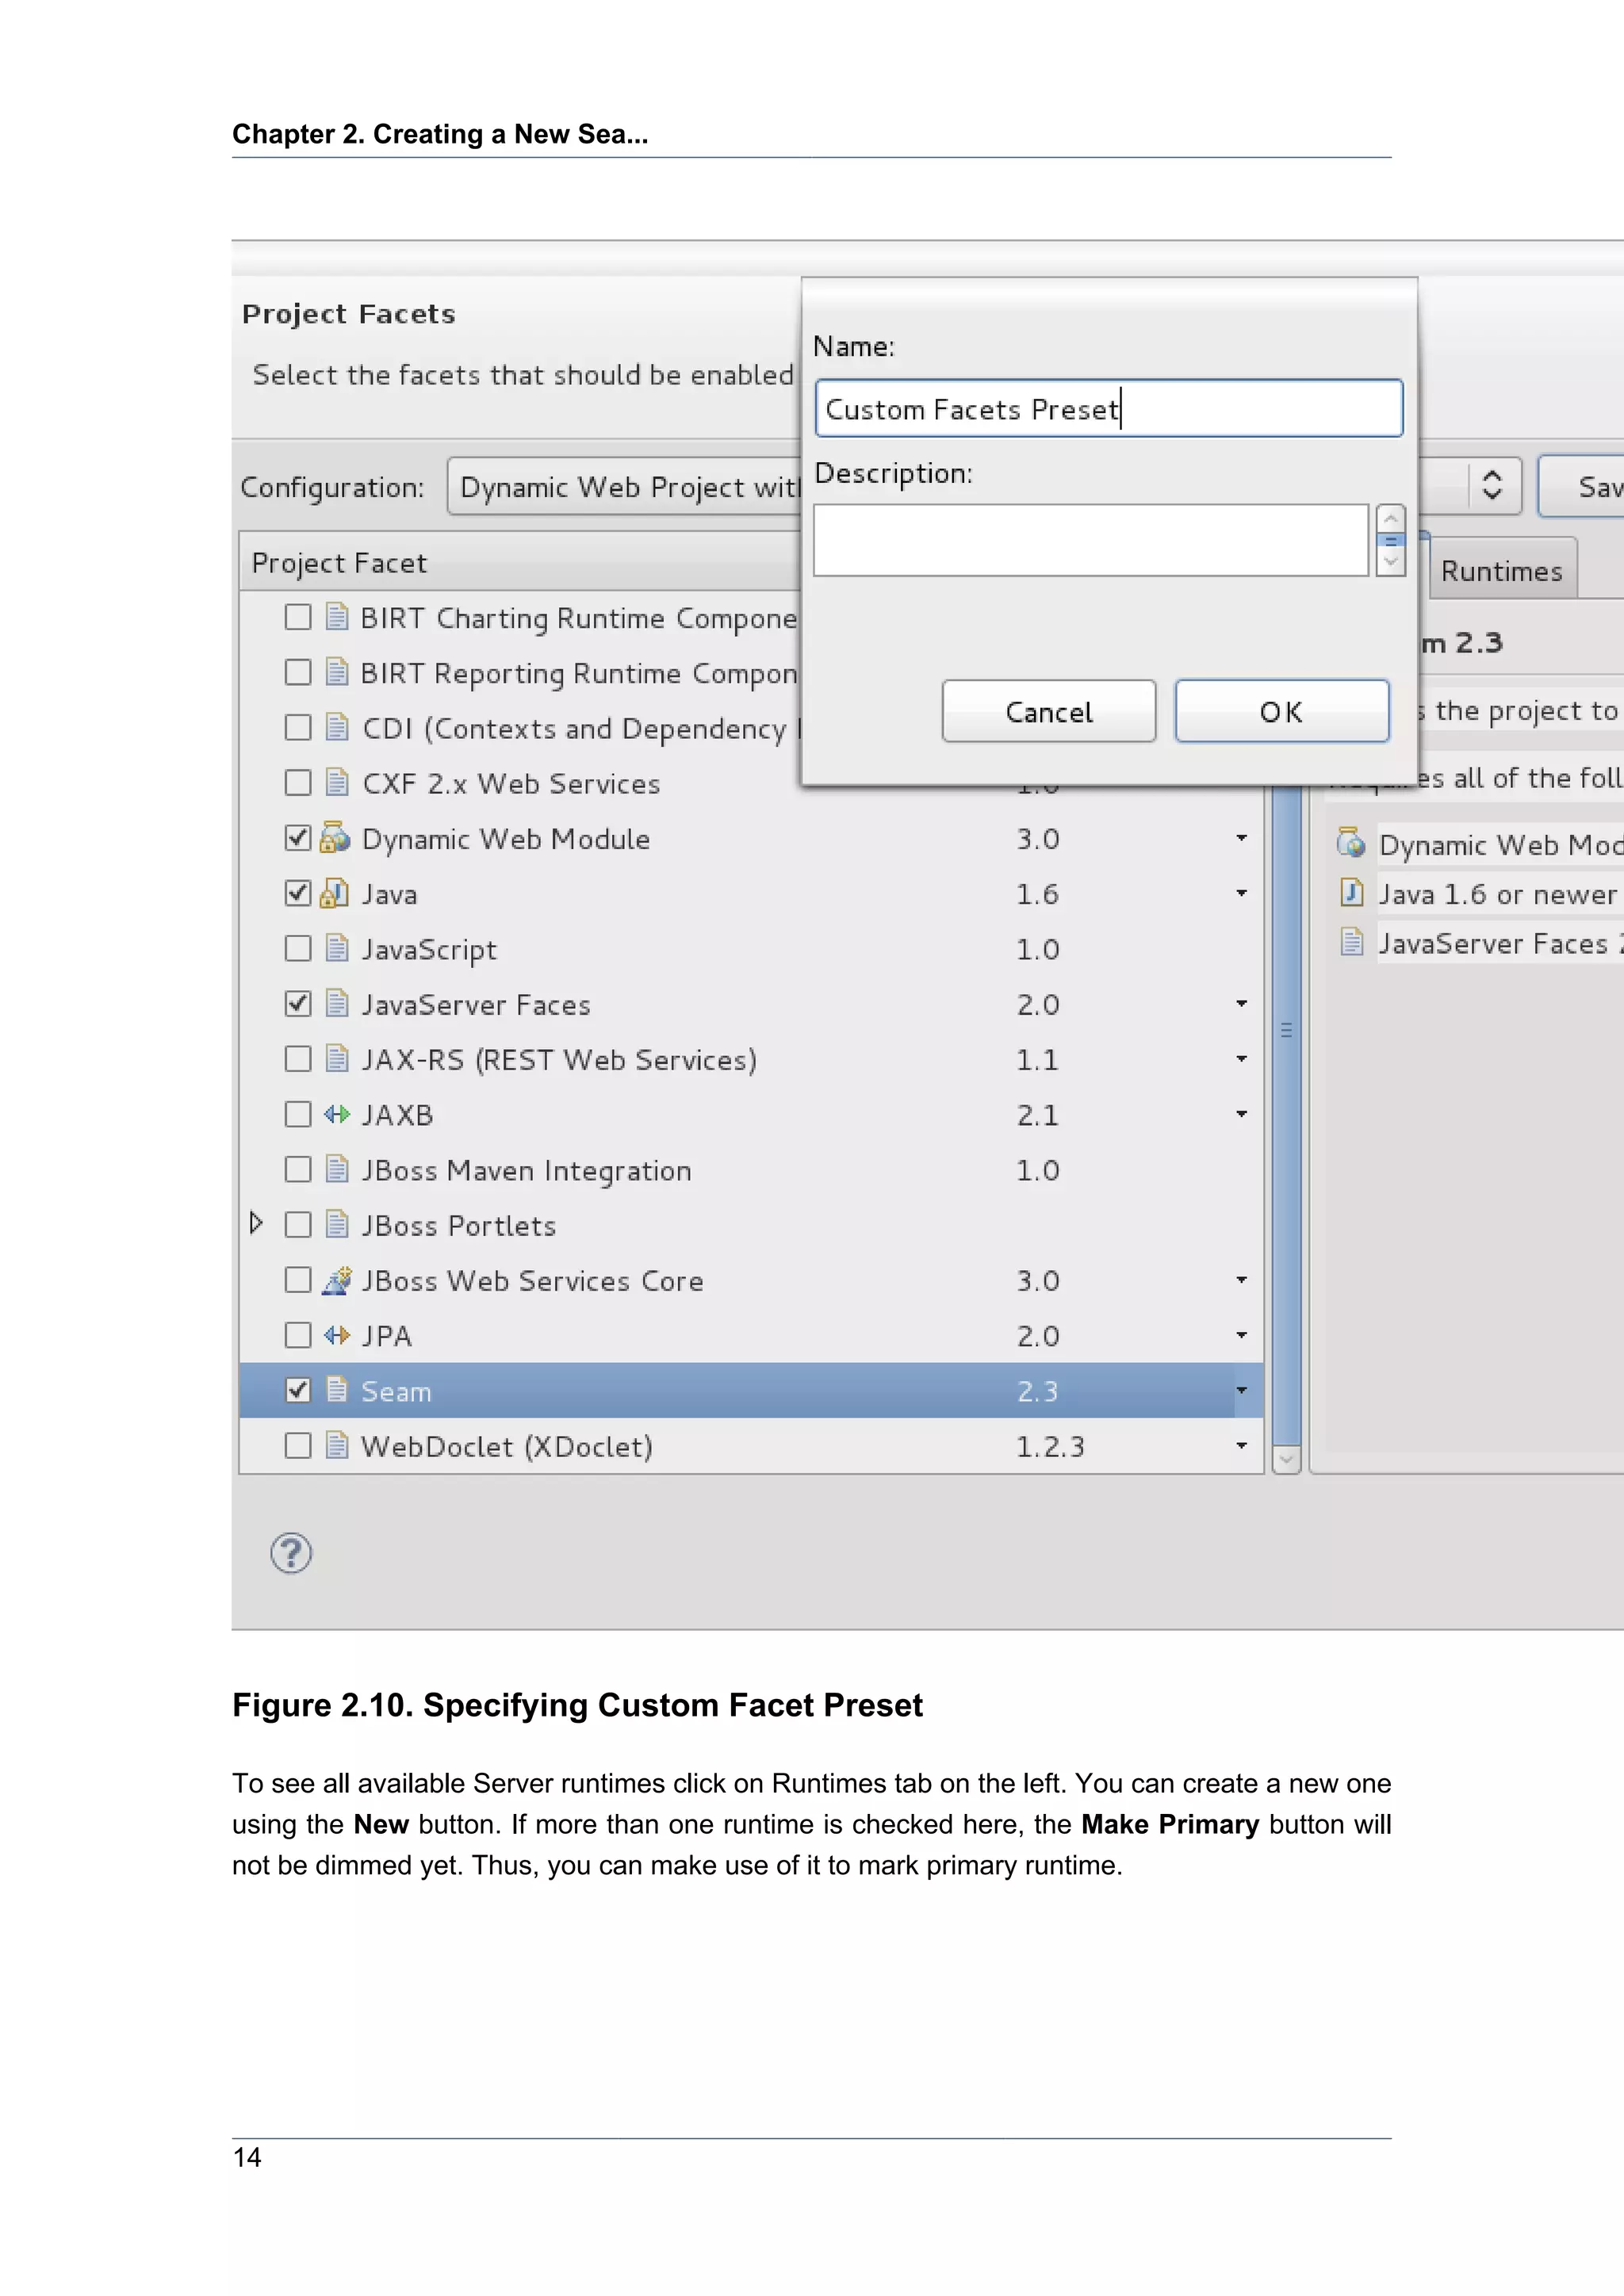
Task: Click the Dynamic Web Module facet icon
Action: 335,838
